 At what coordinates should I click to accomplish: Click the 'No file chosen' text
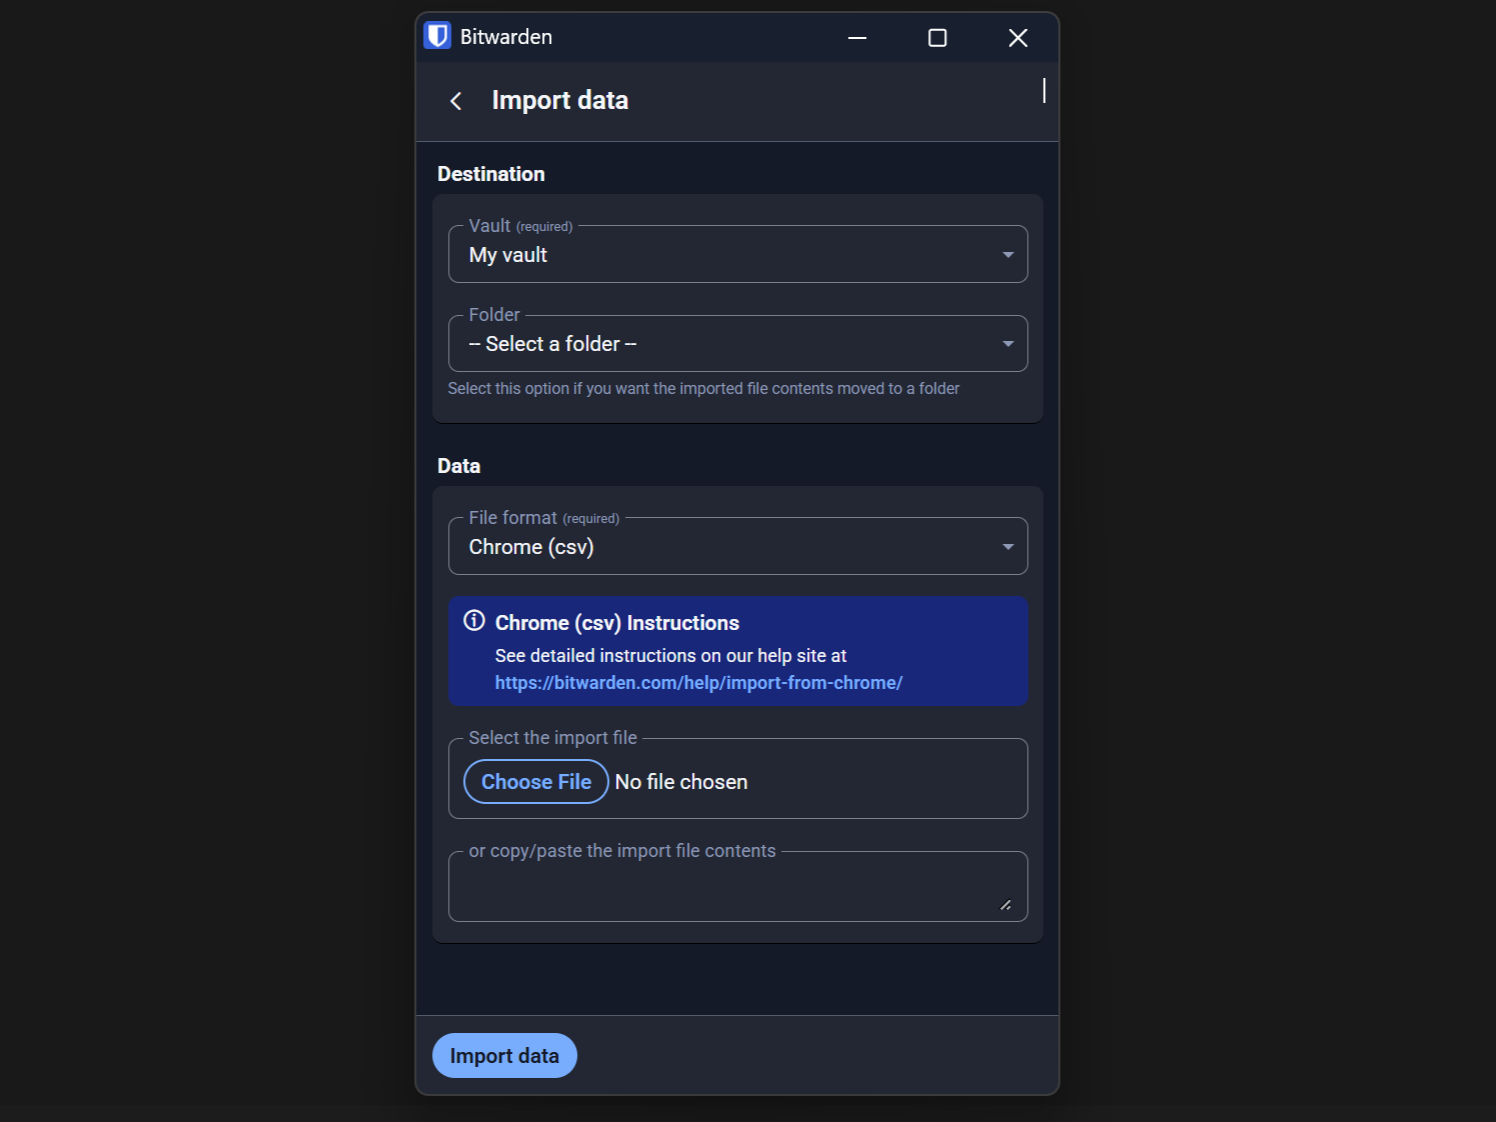tap(681, 782)
